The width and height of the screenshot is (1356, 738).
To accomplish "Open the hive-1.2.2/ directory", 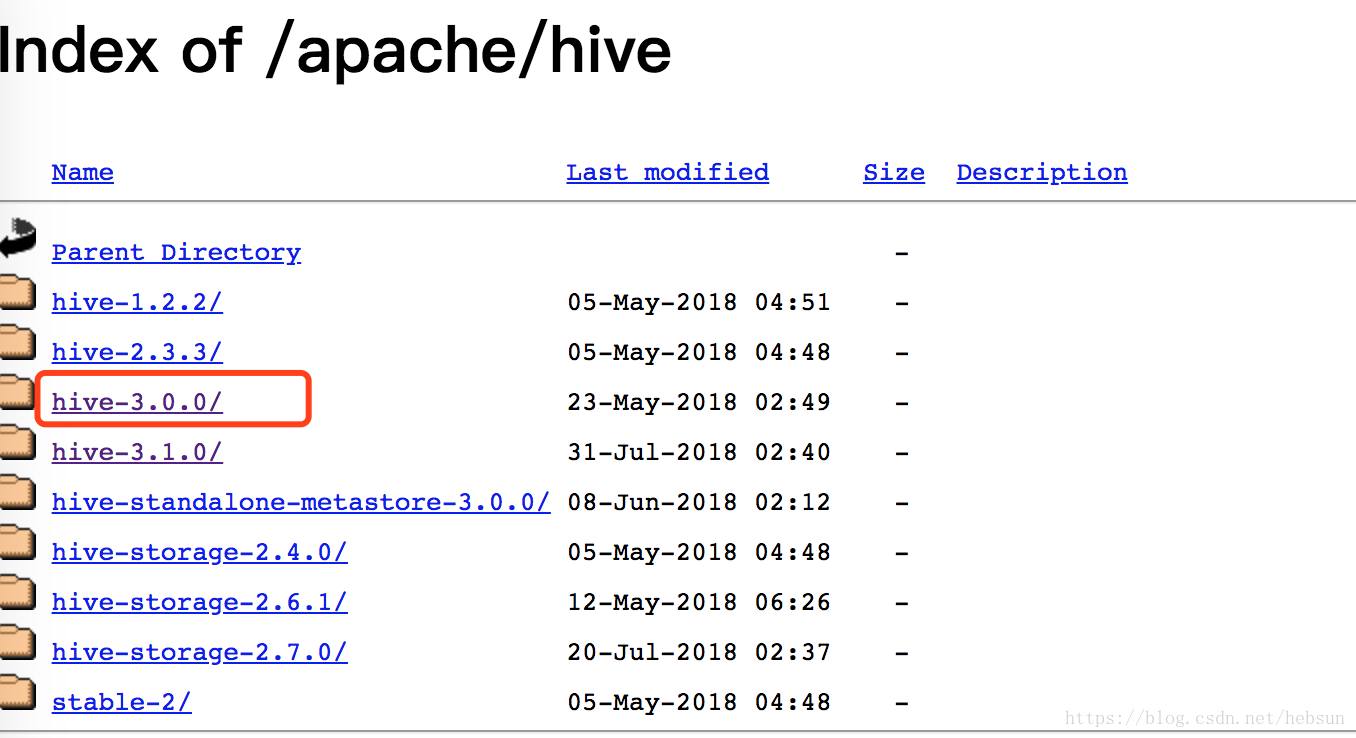I will (x=137, y=302).
